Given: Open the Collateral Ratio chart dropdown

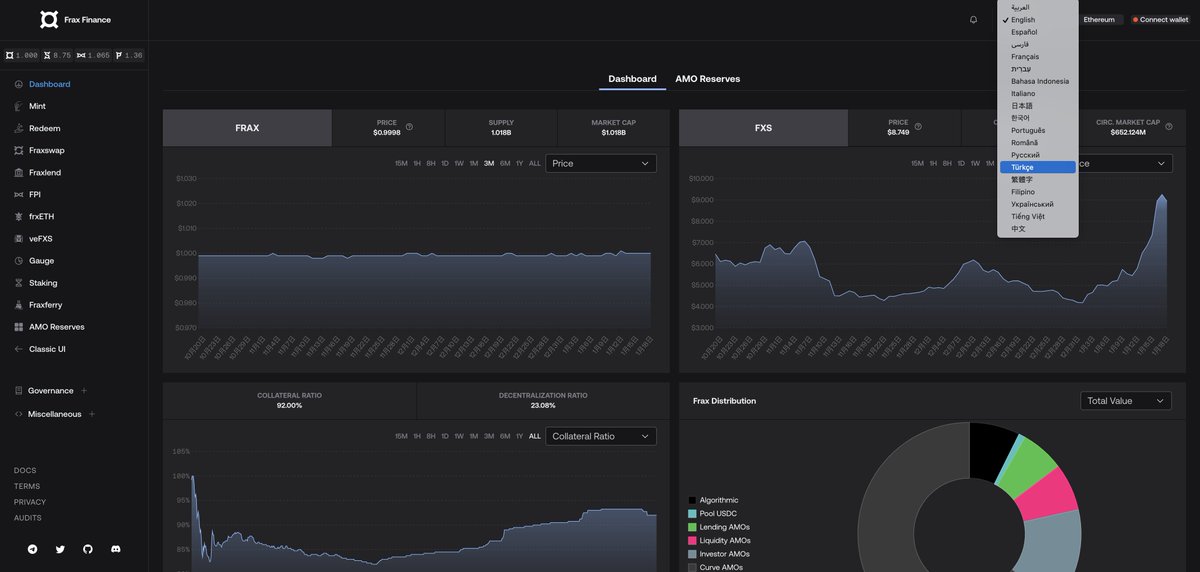Looking at the screenshot, I should pos(601,436).
